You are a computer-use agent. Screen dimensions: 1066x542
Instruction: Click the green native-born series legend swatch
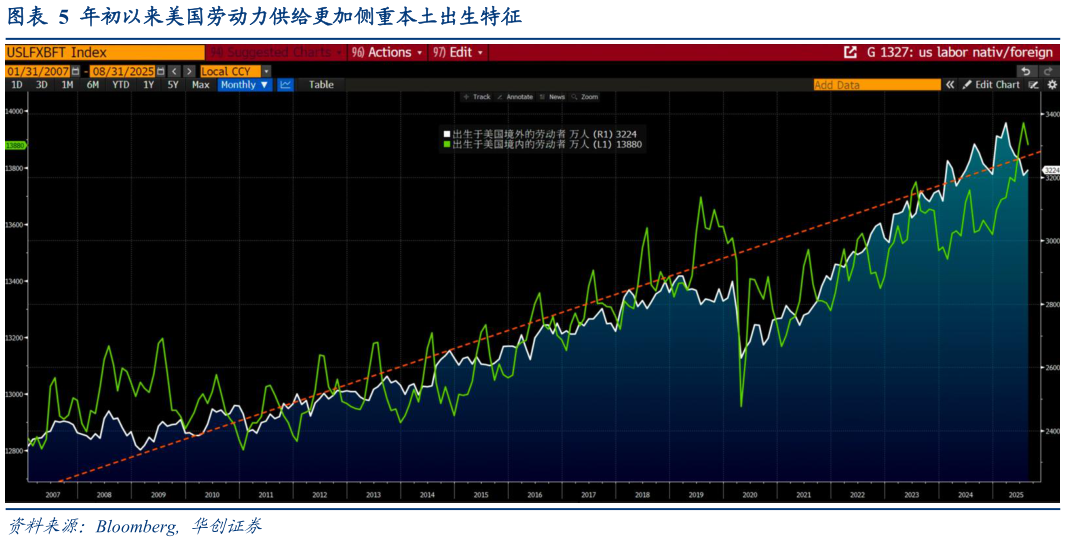point(447,145)
